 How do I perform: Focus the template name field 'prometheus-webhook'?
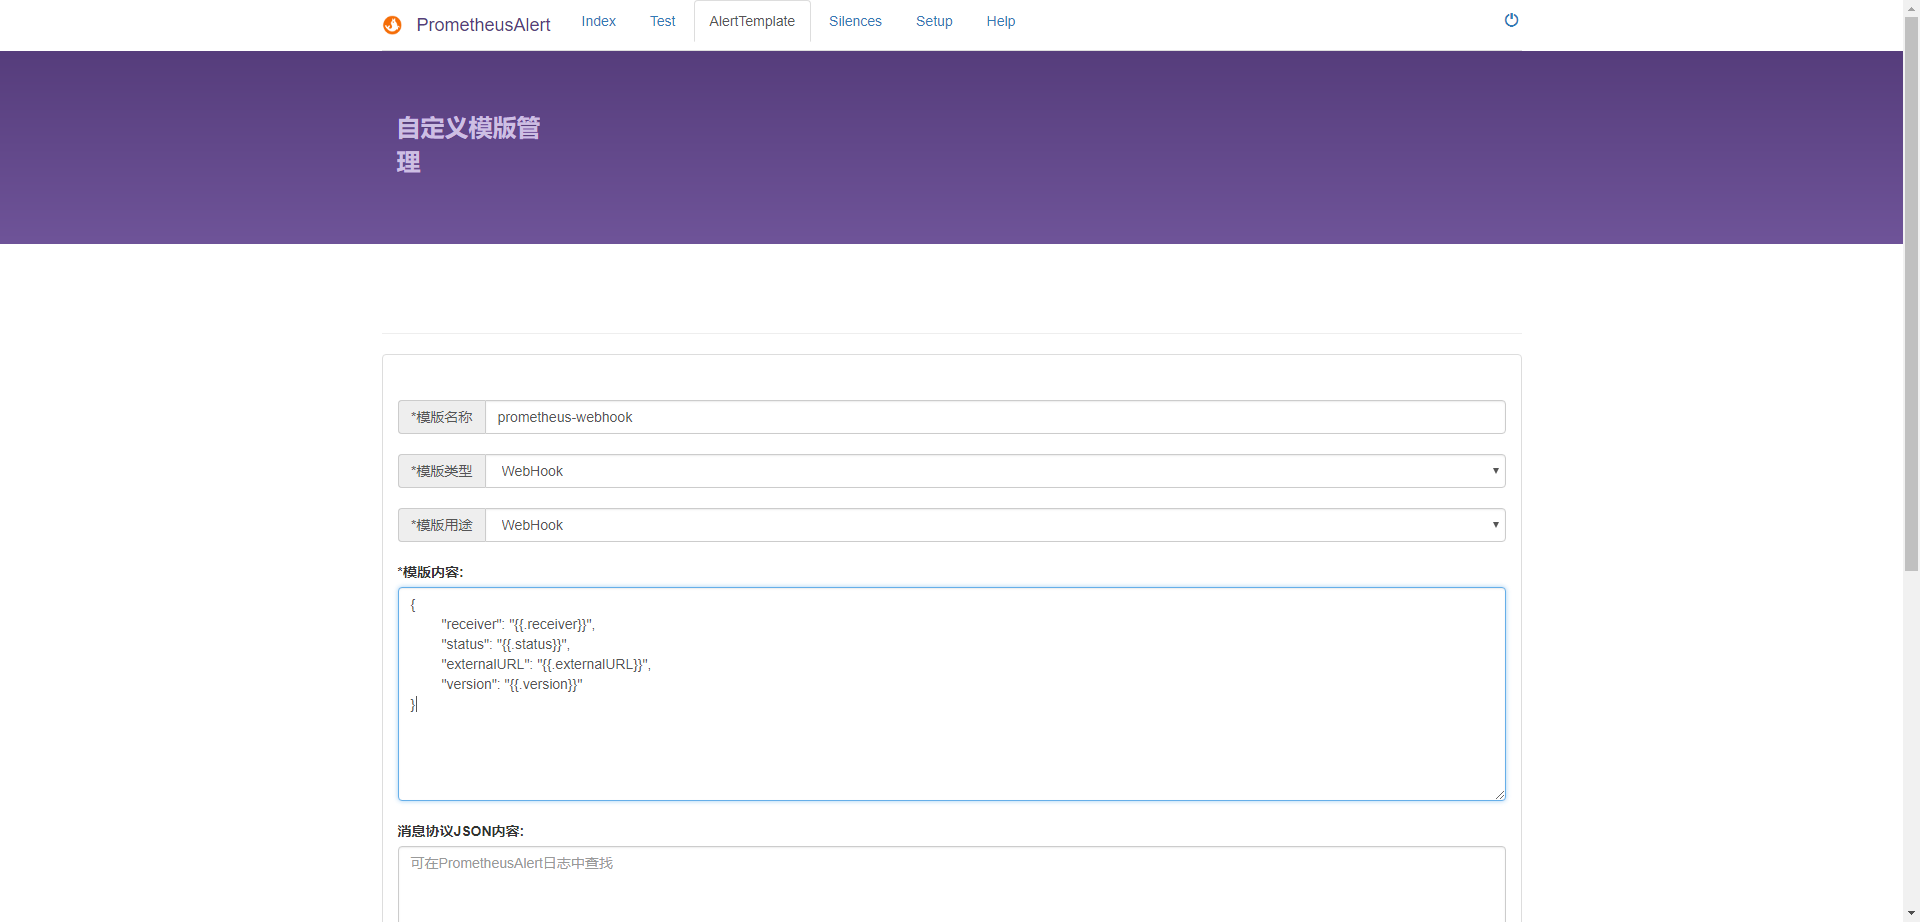[x=995, y=417]
